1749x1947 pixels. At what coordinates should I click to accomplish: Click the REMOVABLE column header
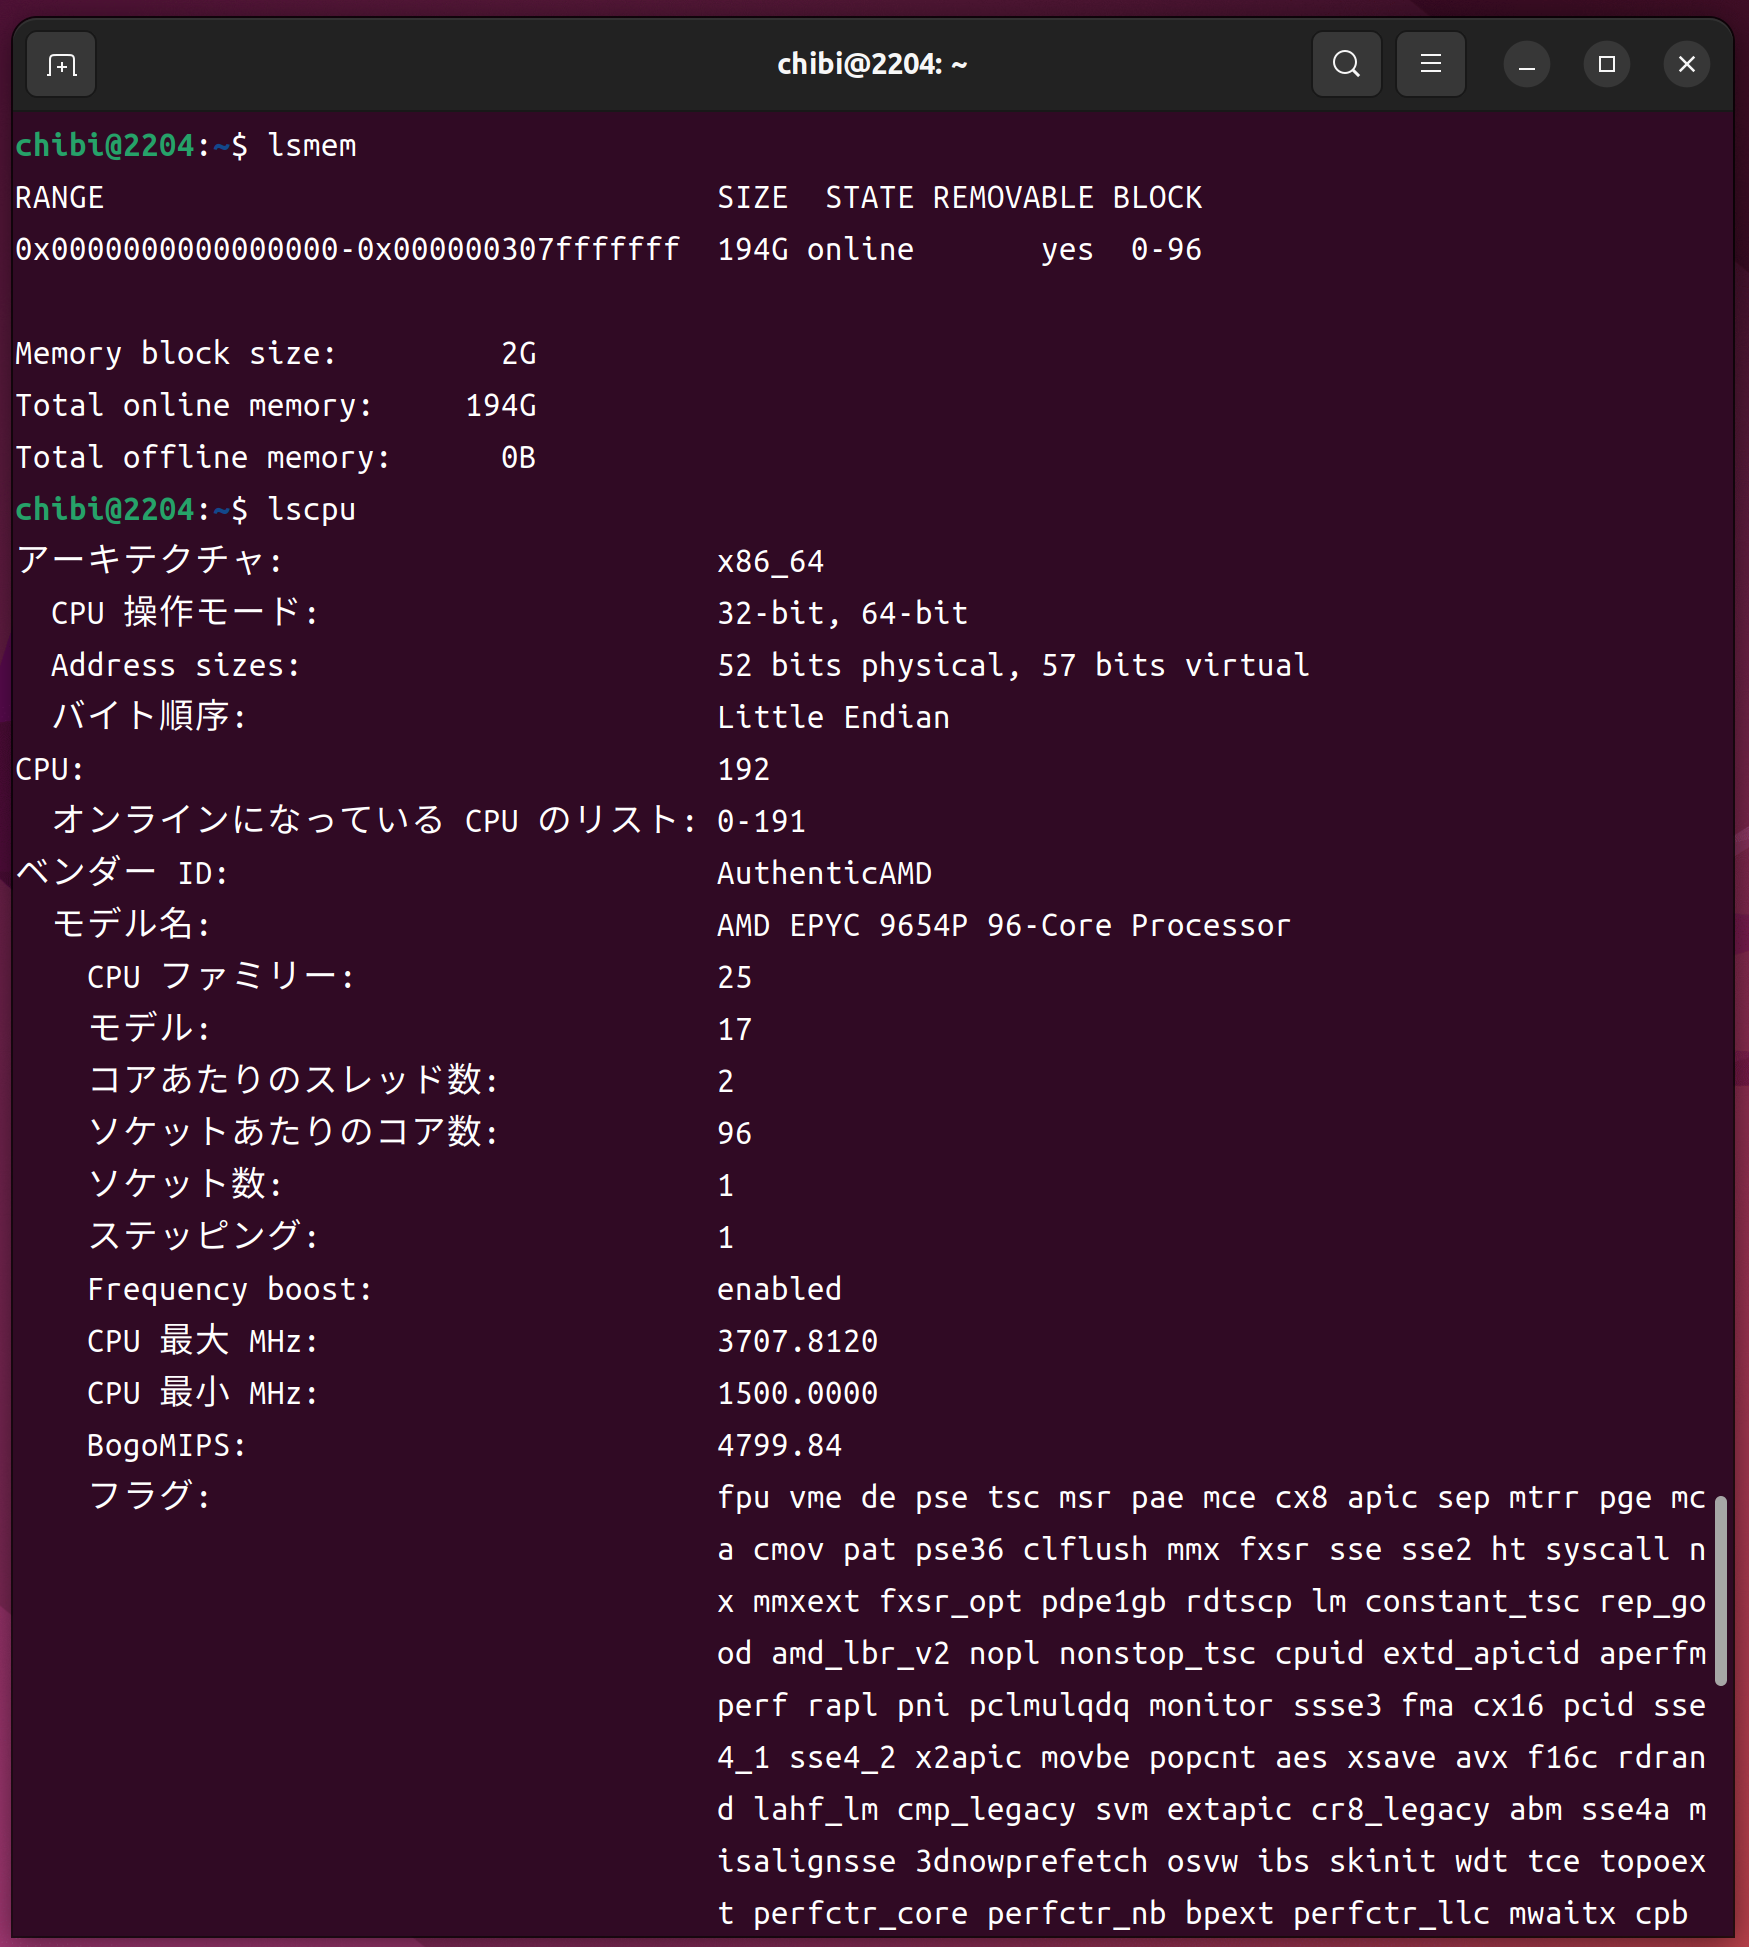(x=1012, y=198)
